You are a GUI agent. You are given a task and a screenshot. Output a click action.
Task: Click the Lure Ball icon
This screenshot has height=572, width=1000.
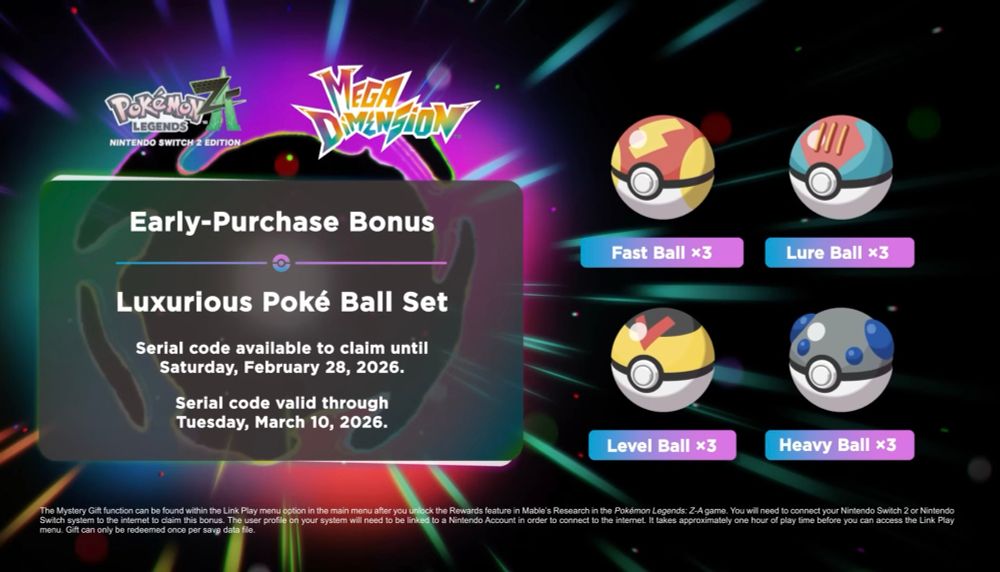pos(841,167)
